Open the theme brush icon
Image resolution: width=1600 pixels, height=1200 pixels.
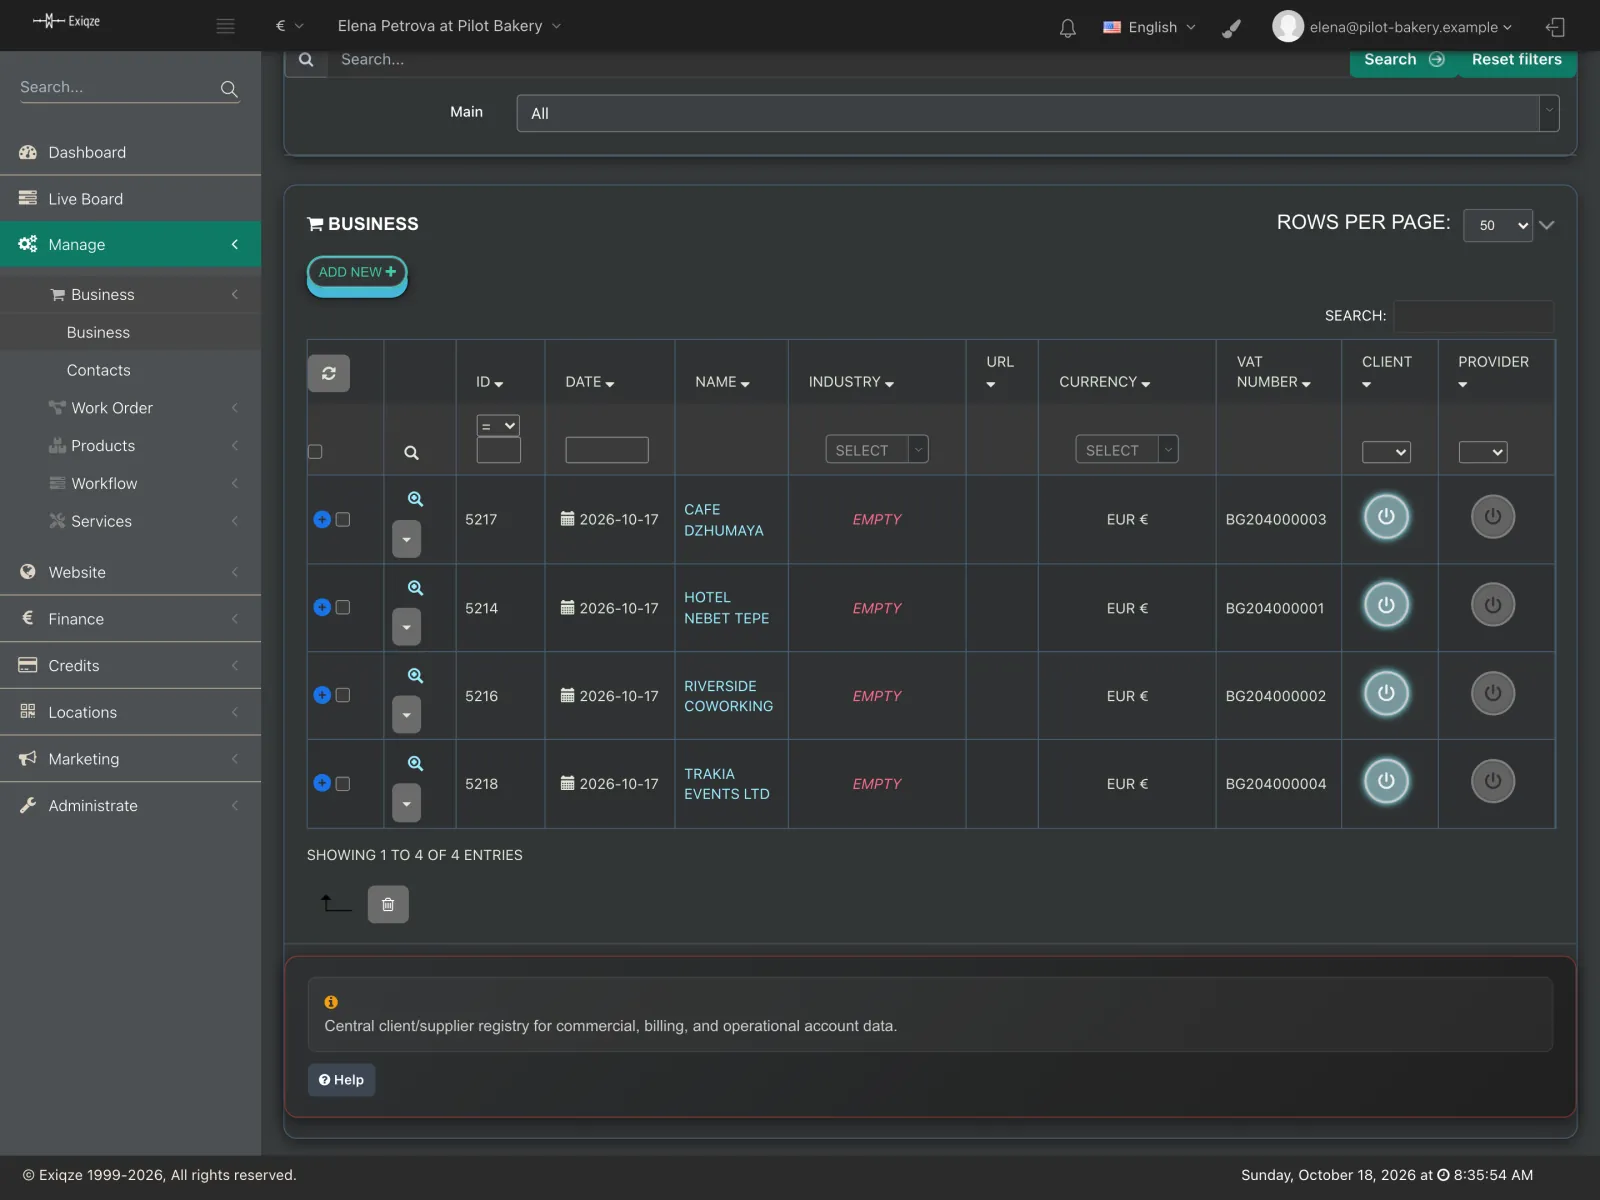point(1231,28)
